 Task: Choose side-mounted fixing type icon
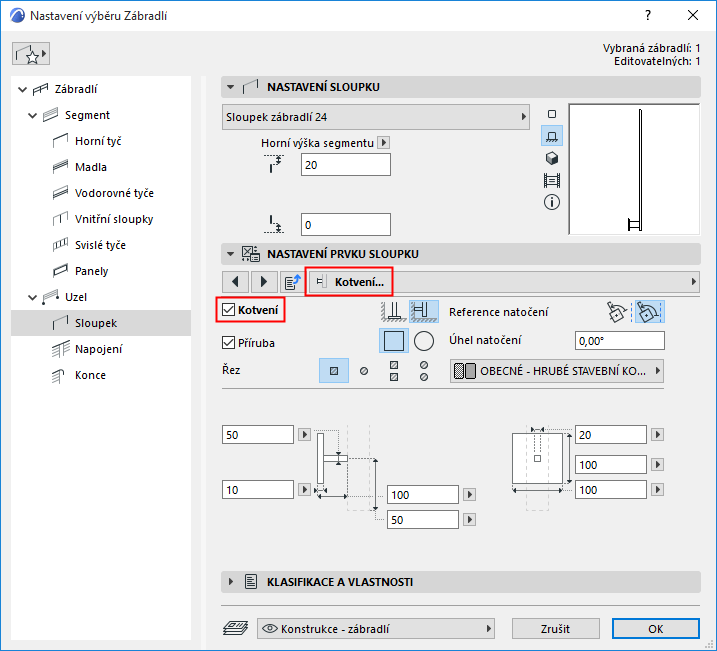tap(424, 312)
